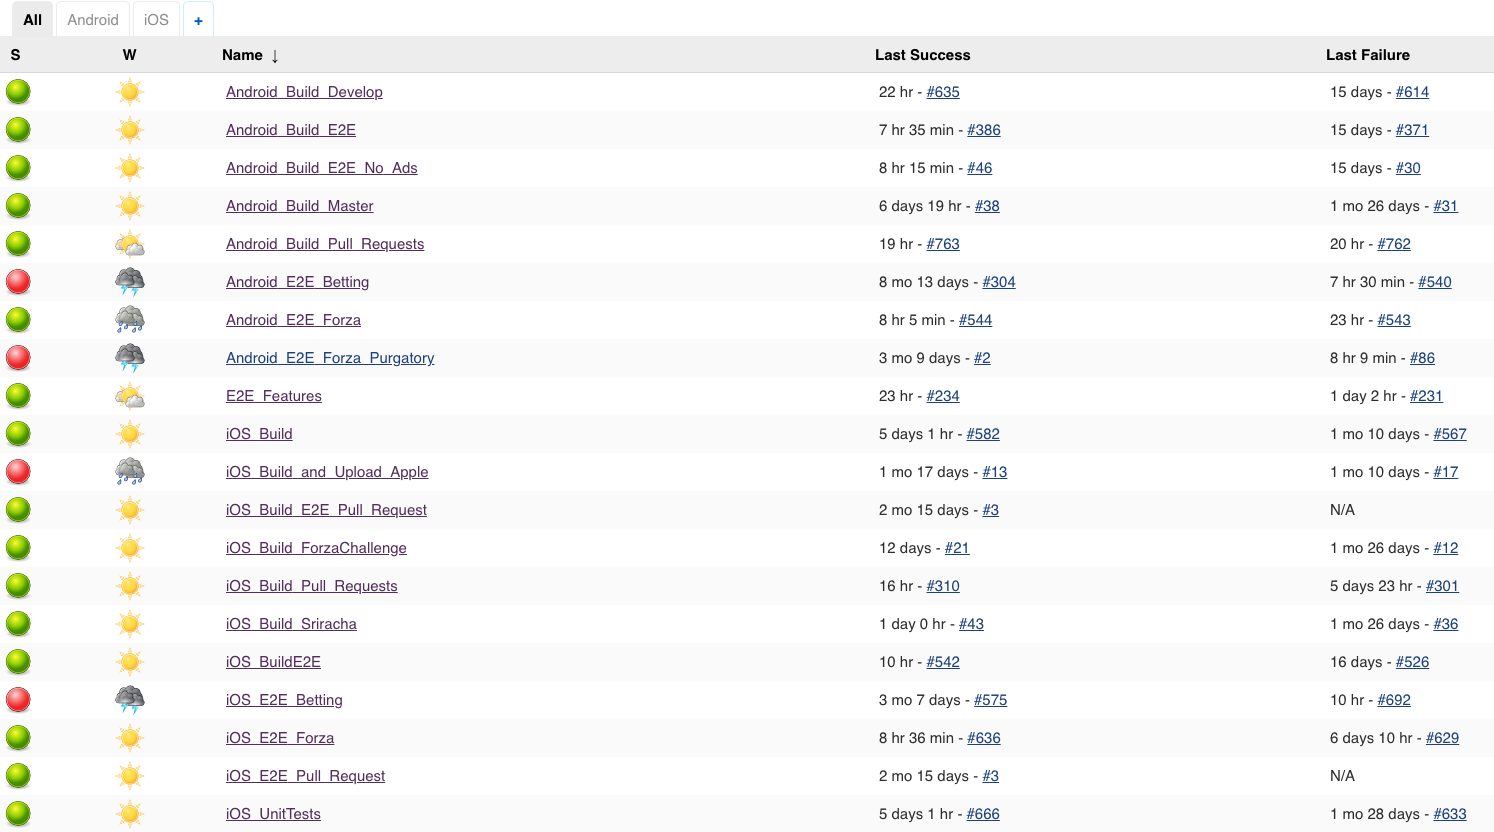
Task: Open the Android_Build_E2E_No_Ads job
Action: [321, 168]
